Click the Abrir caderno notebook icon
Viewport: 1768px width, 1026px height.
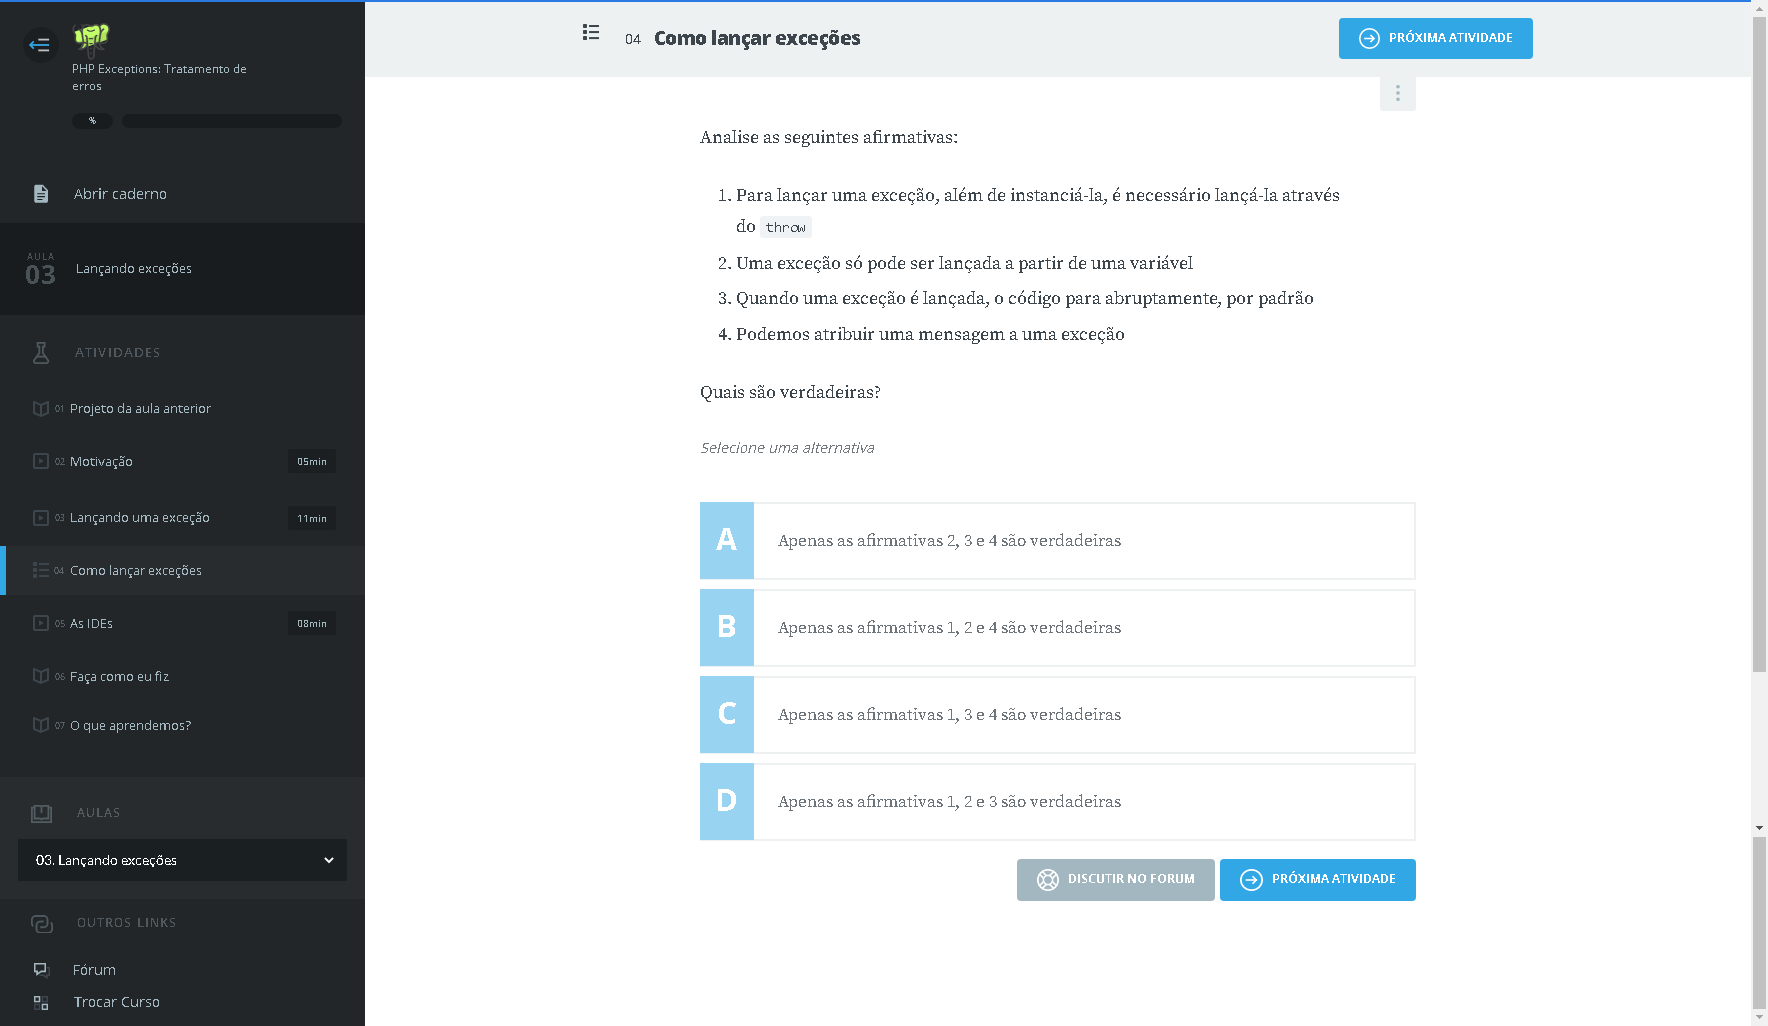pos(41,194)
